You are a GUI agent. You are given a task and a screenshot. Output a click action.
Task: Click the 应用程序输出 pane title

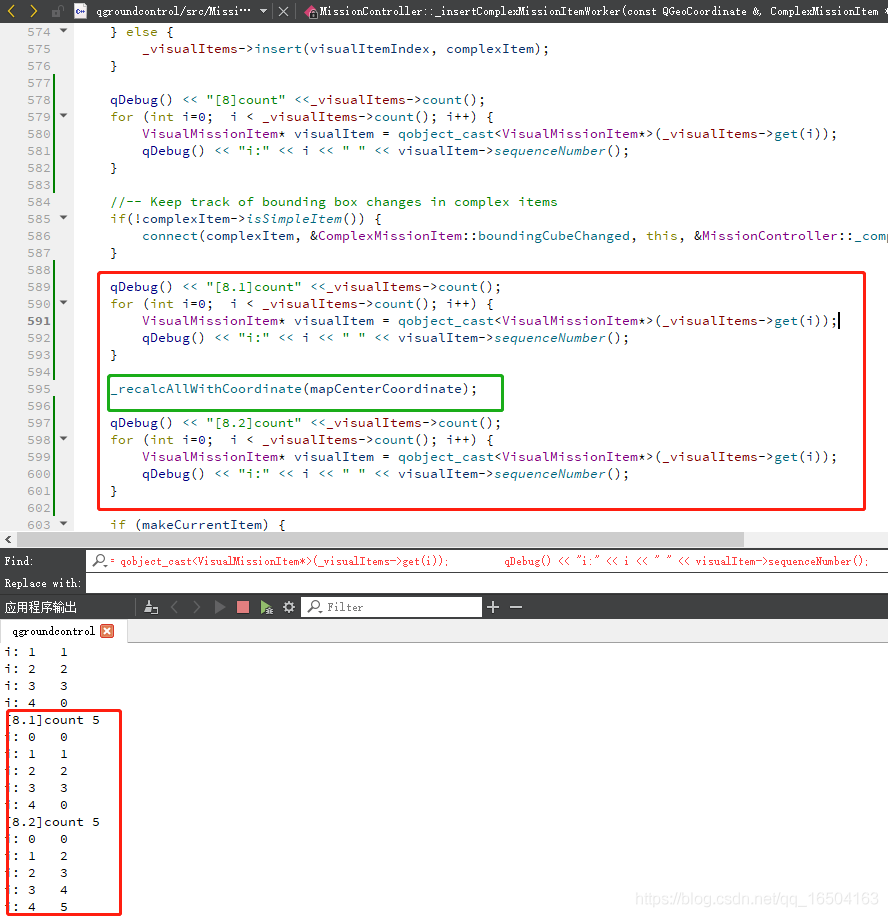click(40, 607)
